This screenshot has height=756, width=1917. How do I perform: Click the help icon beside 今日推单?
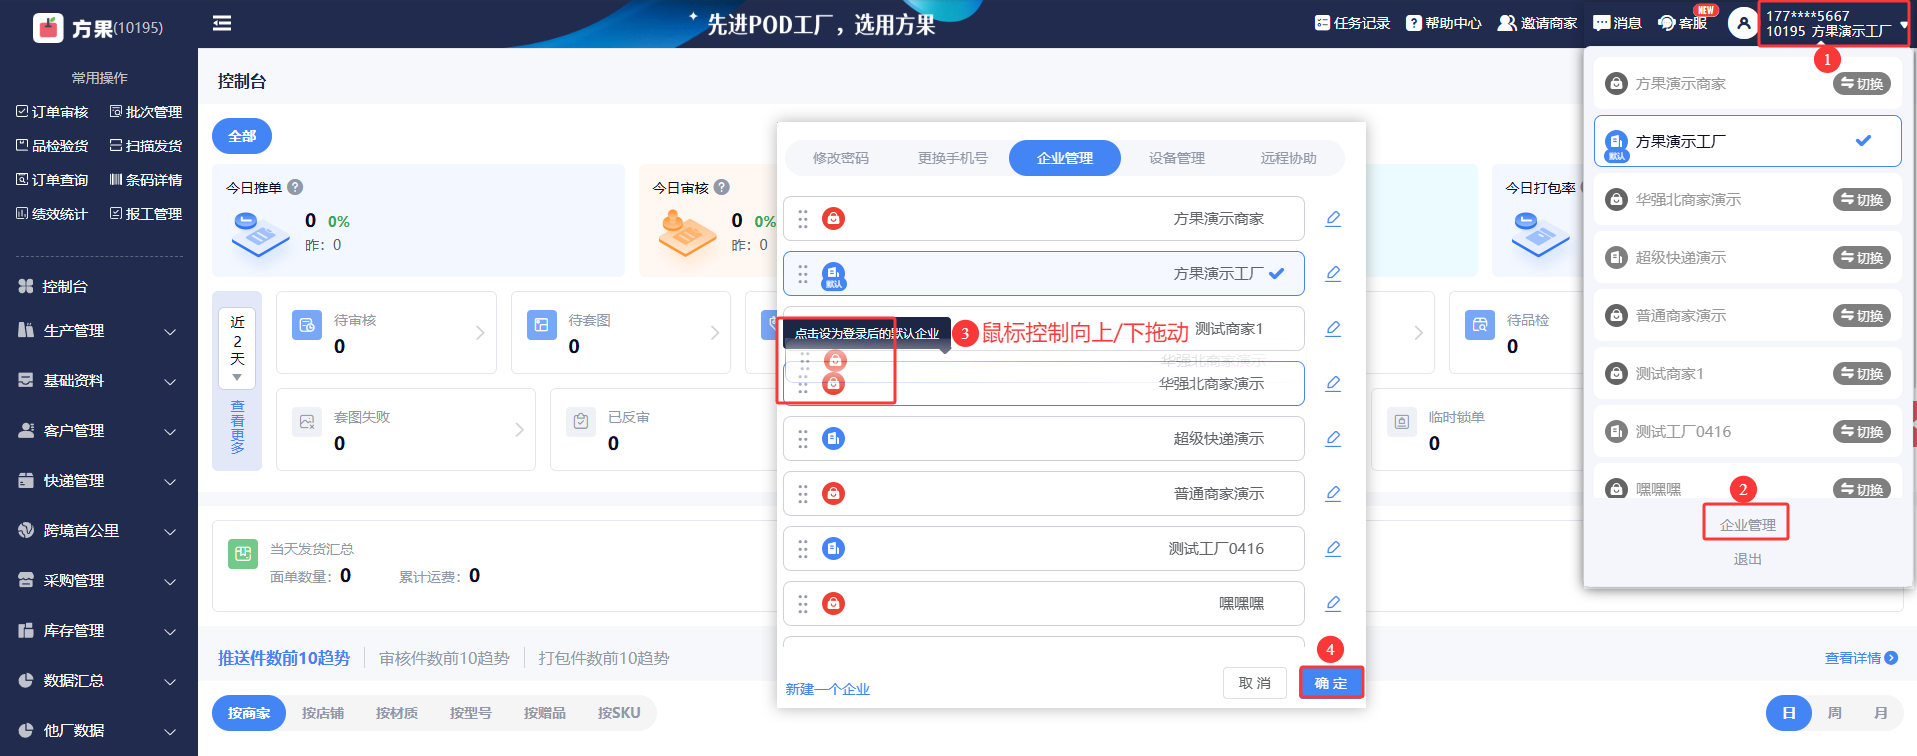point(295,187)
